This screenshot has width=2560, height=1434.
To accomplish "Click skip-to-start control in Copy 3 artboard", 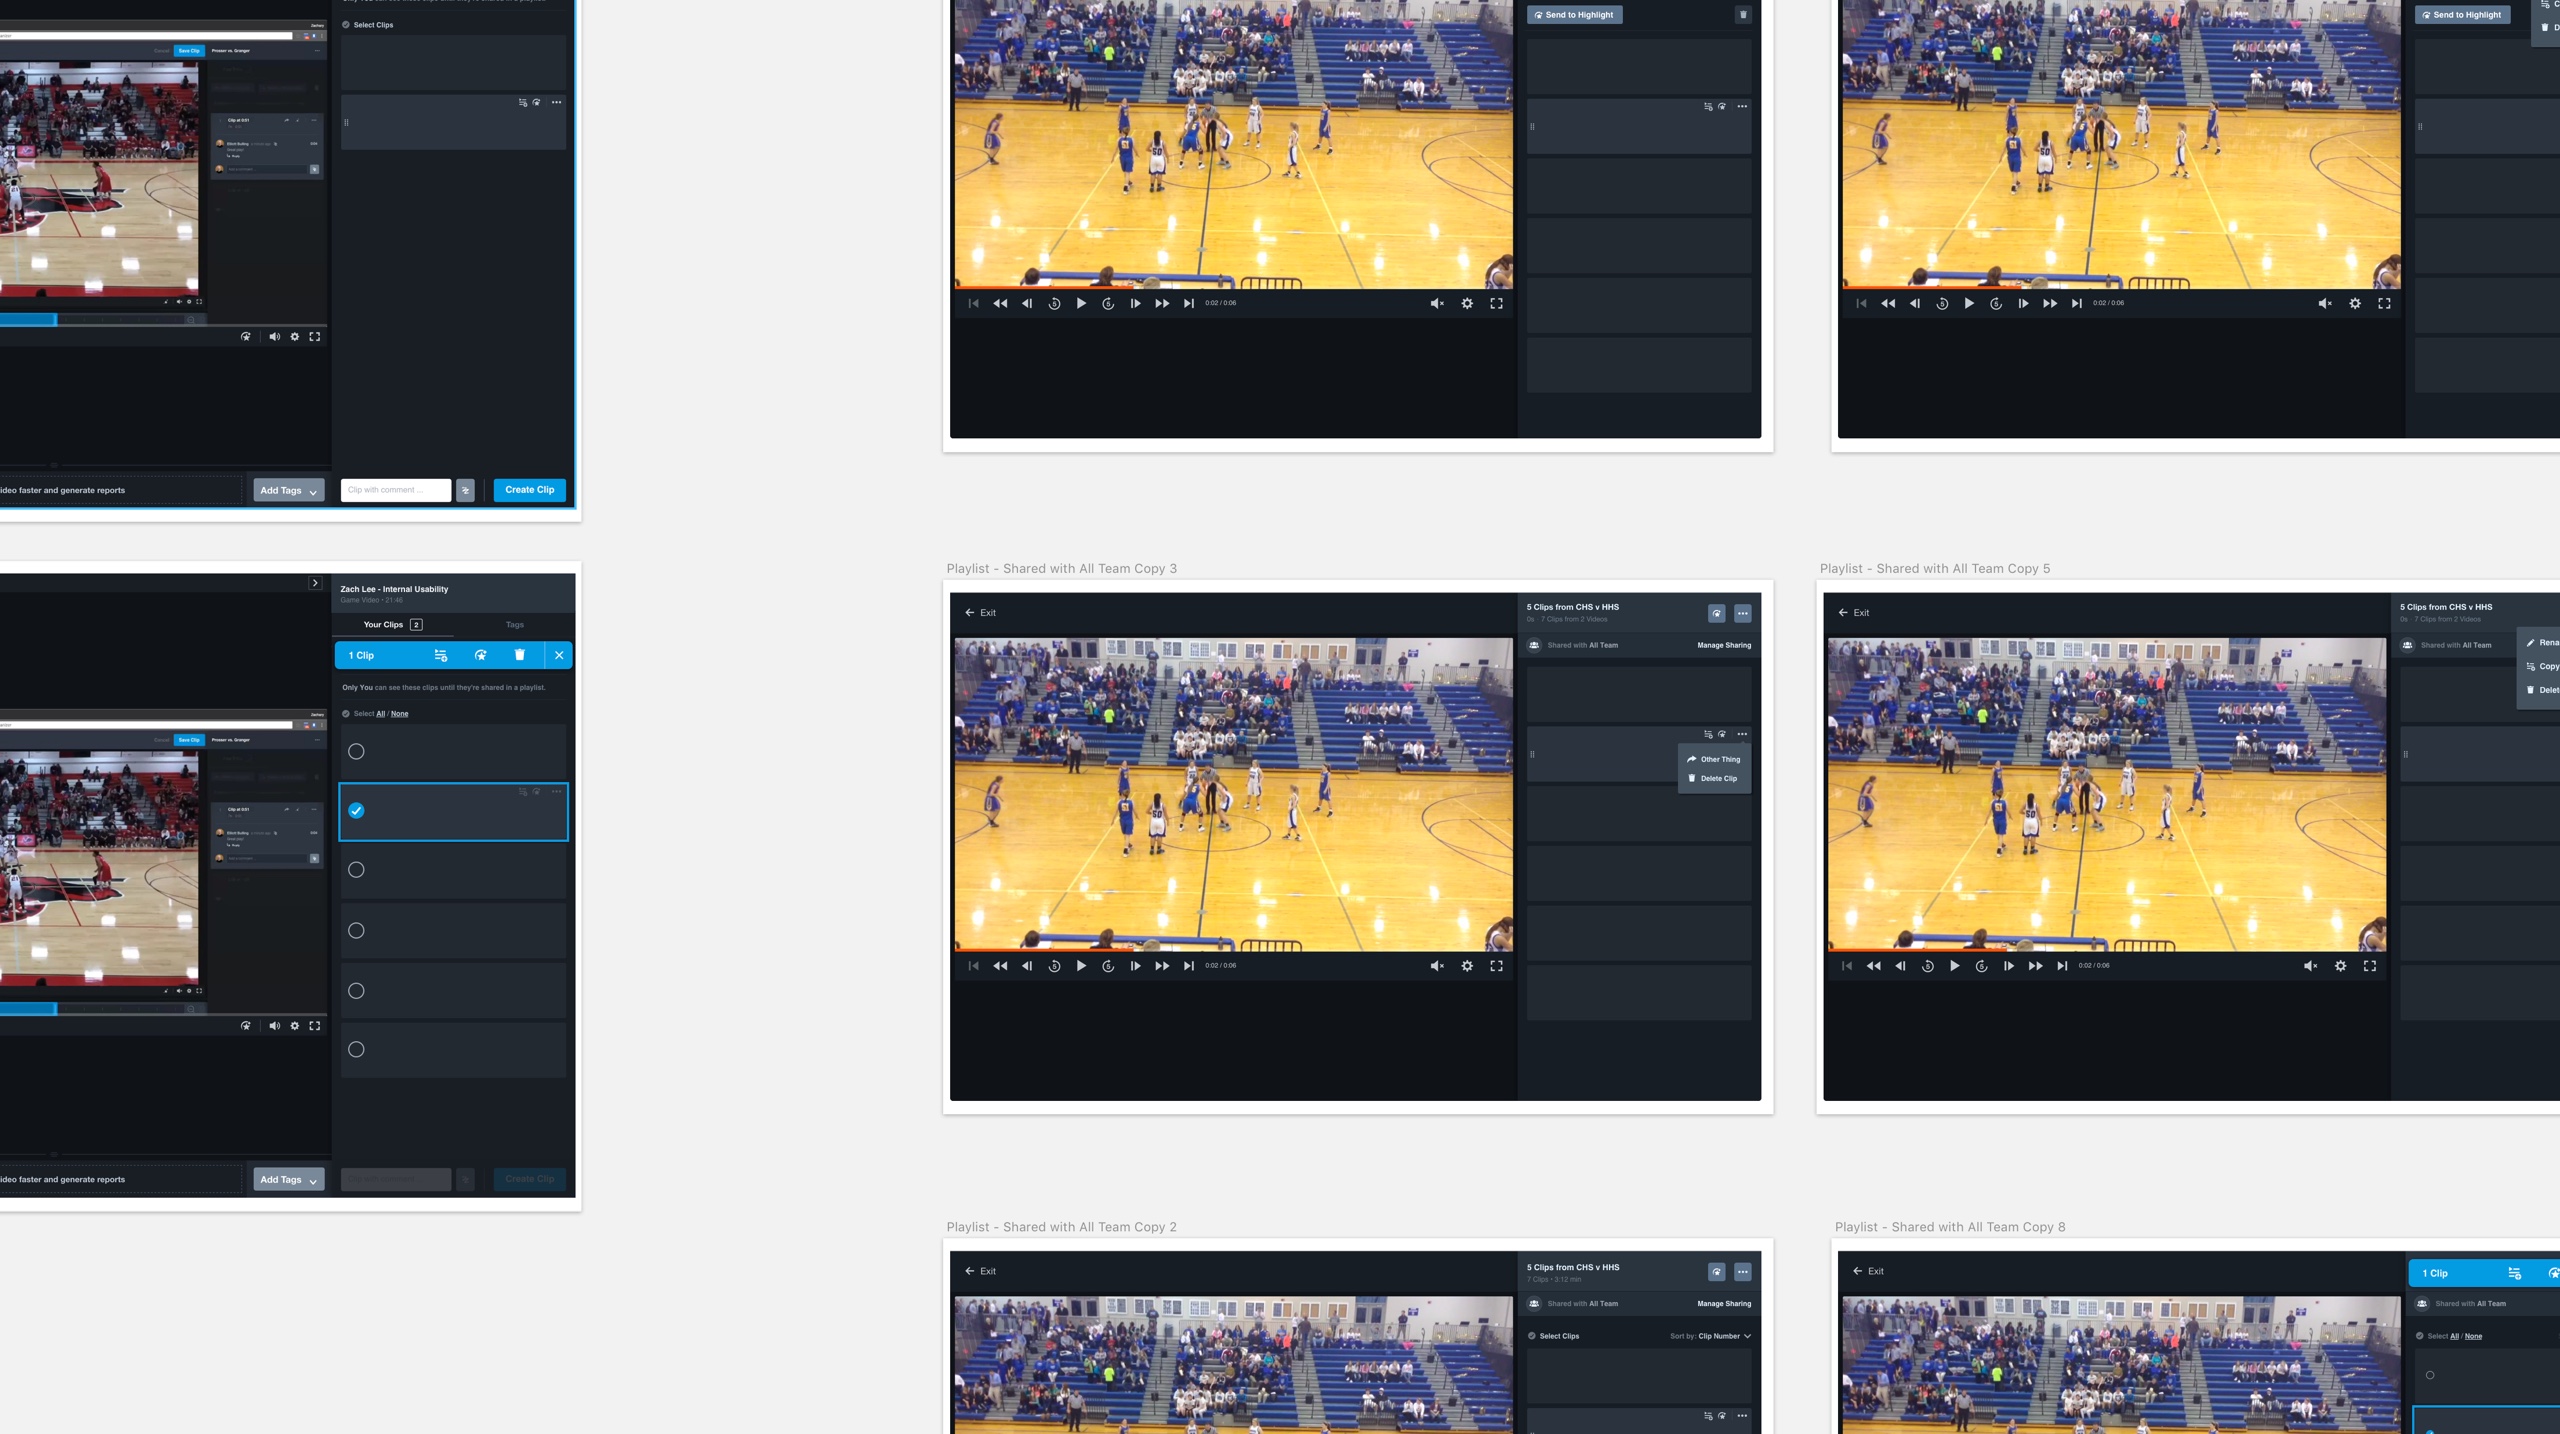I will coord(974,966).
